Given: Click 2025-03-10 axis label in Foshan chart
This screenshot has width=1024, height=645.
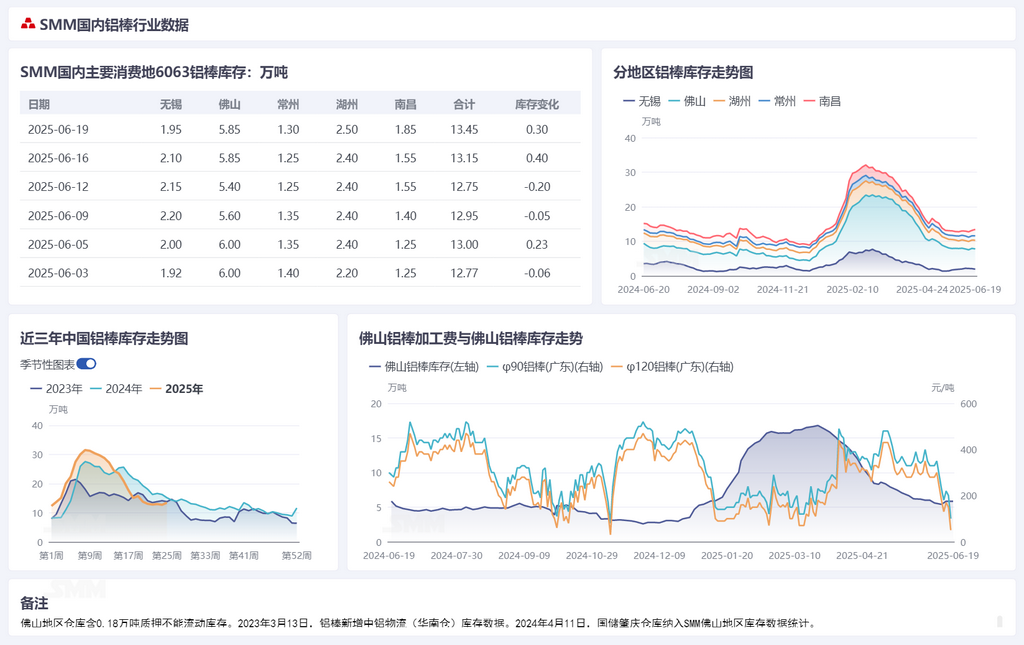Looking at the screenshot, I should 794,556.
